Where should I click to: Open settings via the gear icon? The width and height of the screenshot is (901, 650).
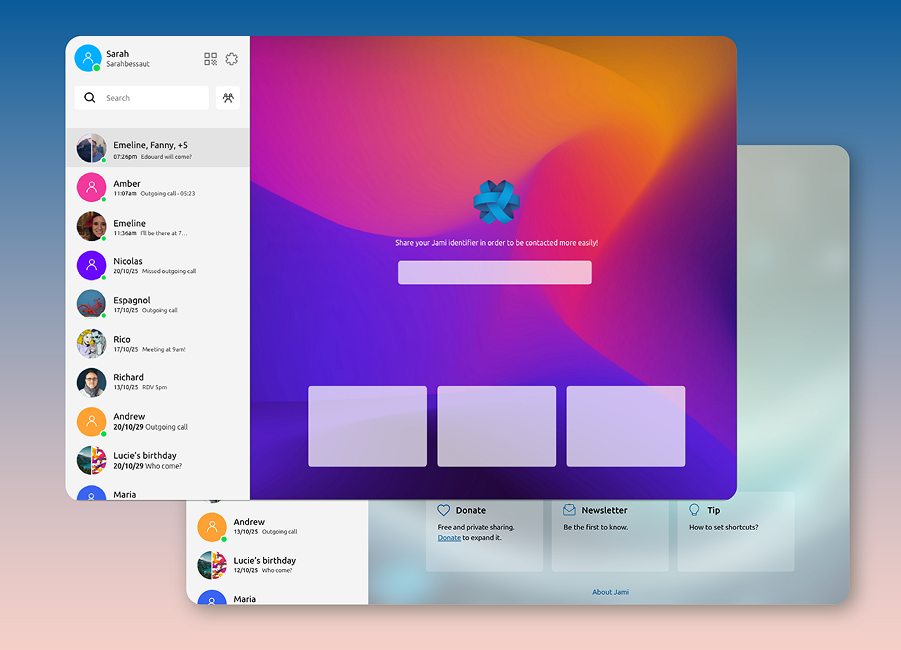(x=232, y=59)
